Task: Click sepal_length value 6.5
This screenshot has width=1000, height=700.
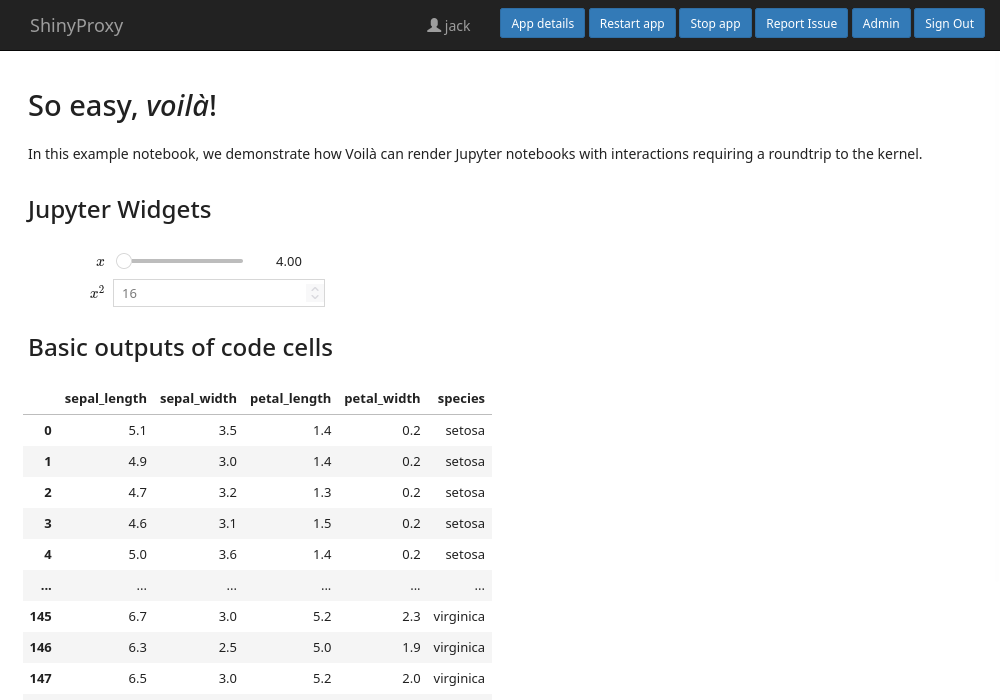Action: click(x=137, y=678)
